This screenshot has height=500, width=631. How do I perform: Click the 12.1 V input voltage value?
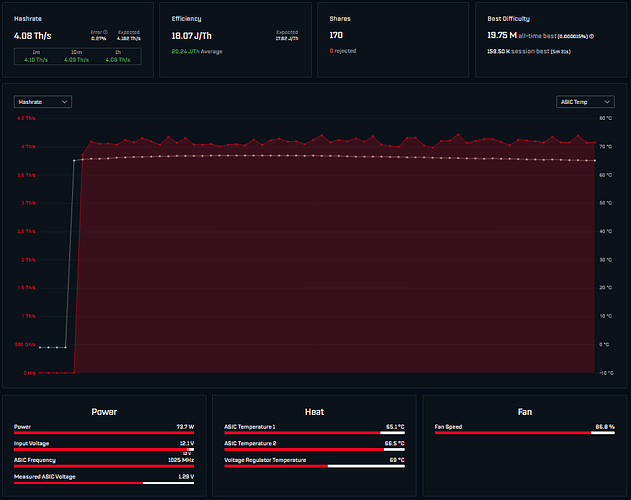187,443
